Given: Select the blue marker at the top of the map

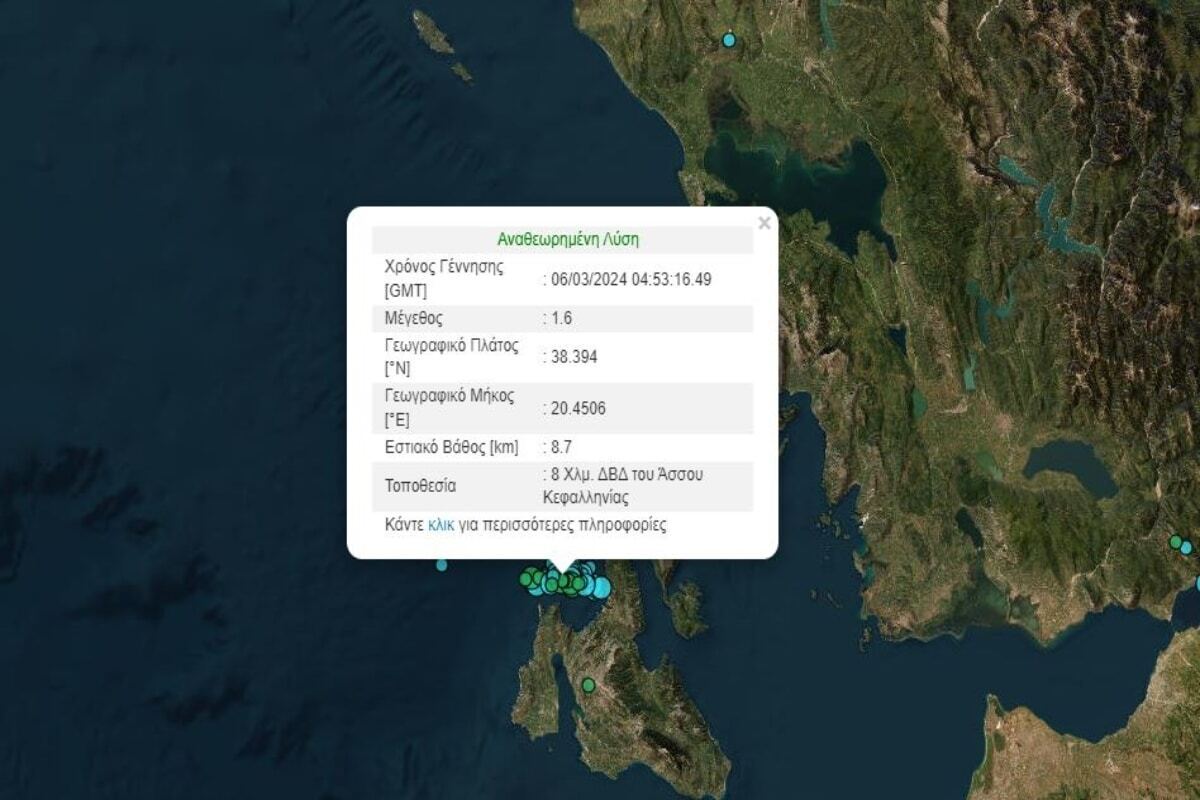Looking at the screenshot, I should [x=729, y=40].
